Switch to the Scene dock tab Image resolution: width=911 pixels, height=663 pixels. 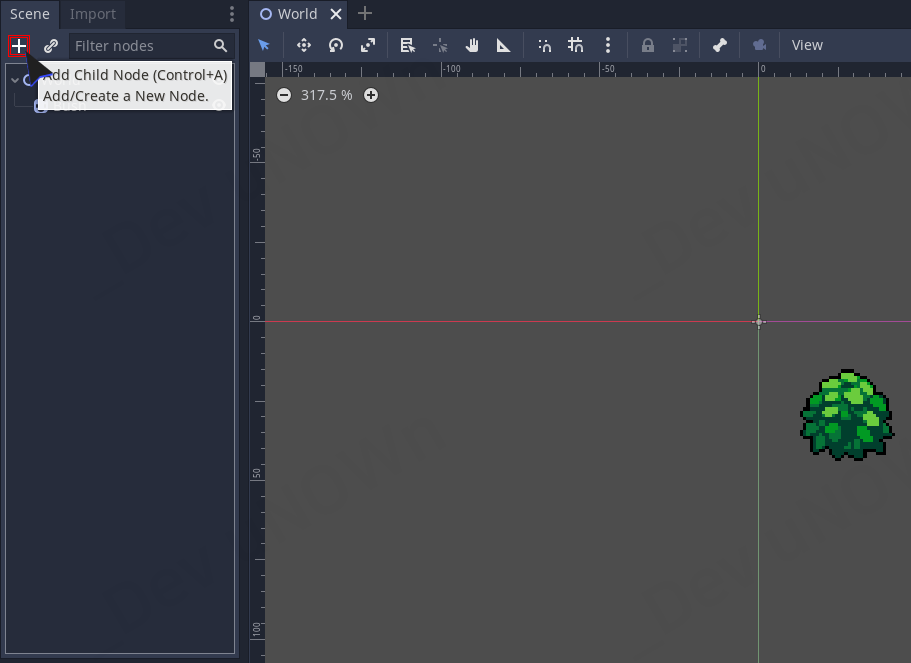[30, 14]
